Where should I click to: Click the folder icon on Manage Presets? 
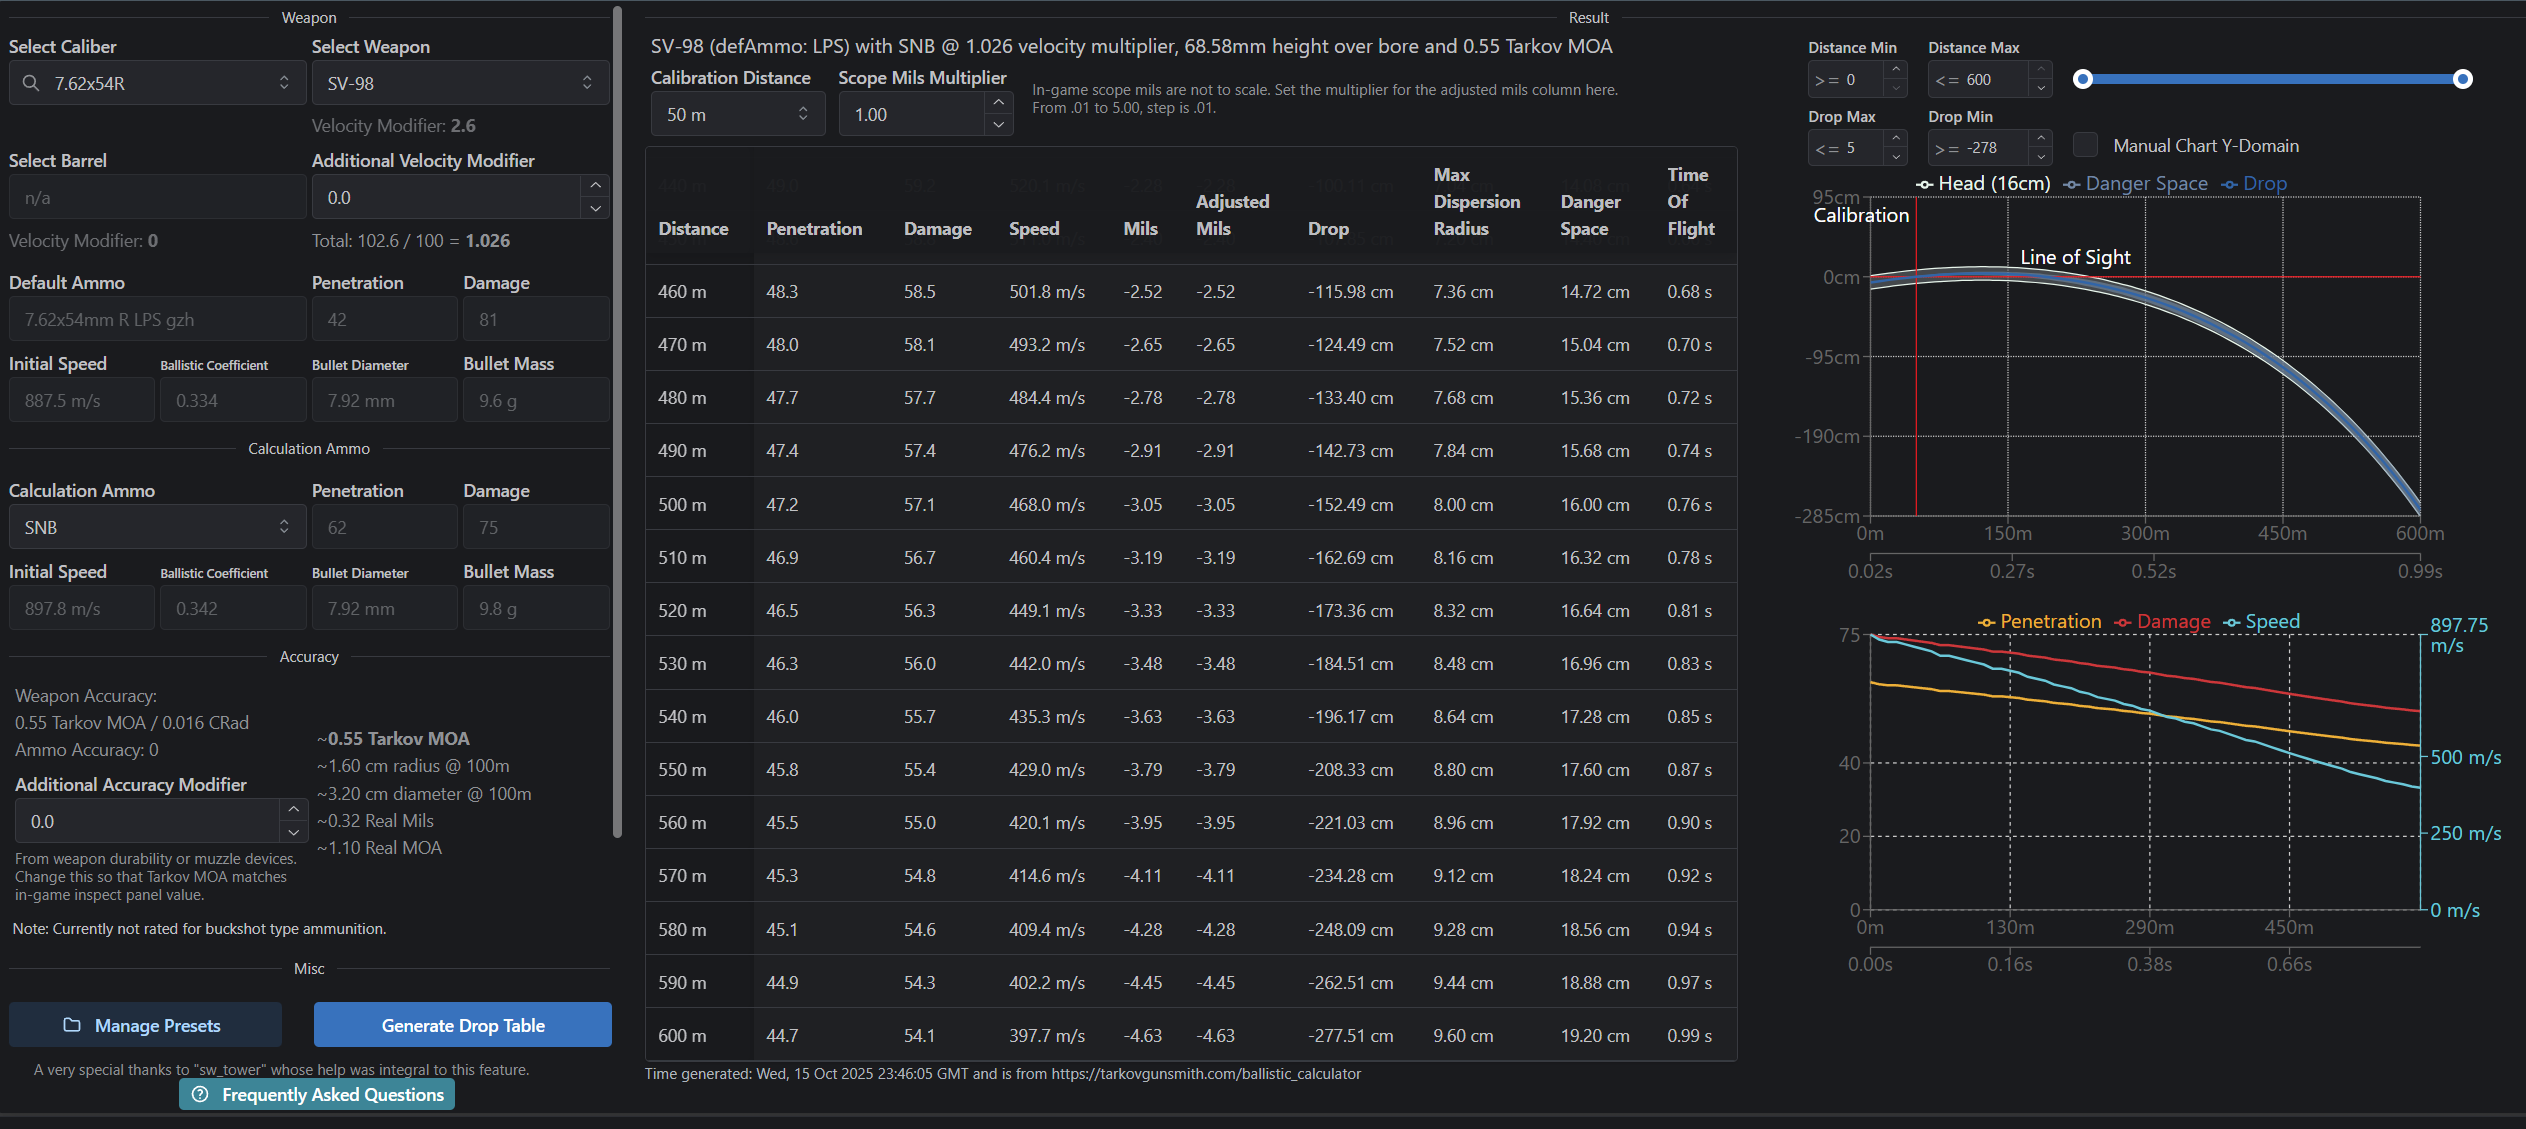72,1025
